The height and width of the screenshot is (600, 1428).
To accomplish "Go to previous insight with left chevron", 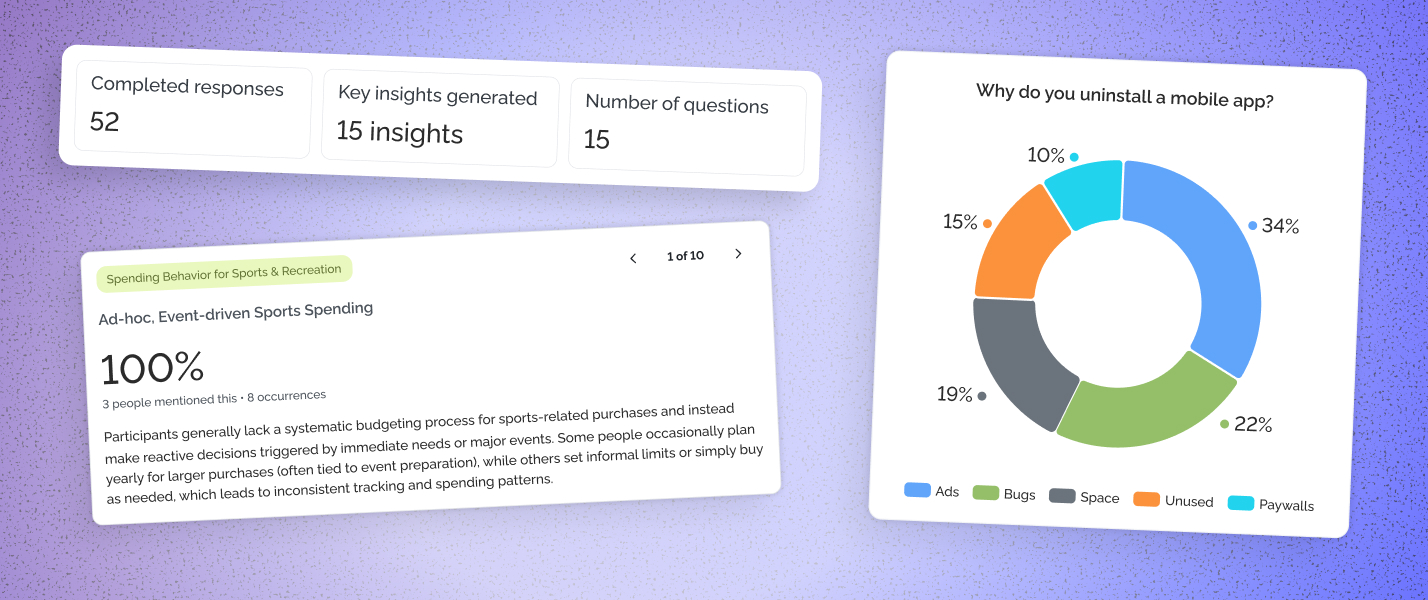I will (633, 259).
